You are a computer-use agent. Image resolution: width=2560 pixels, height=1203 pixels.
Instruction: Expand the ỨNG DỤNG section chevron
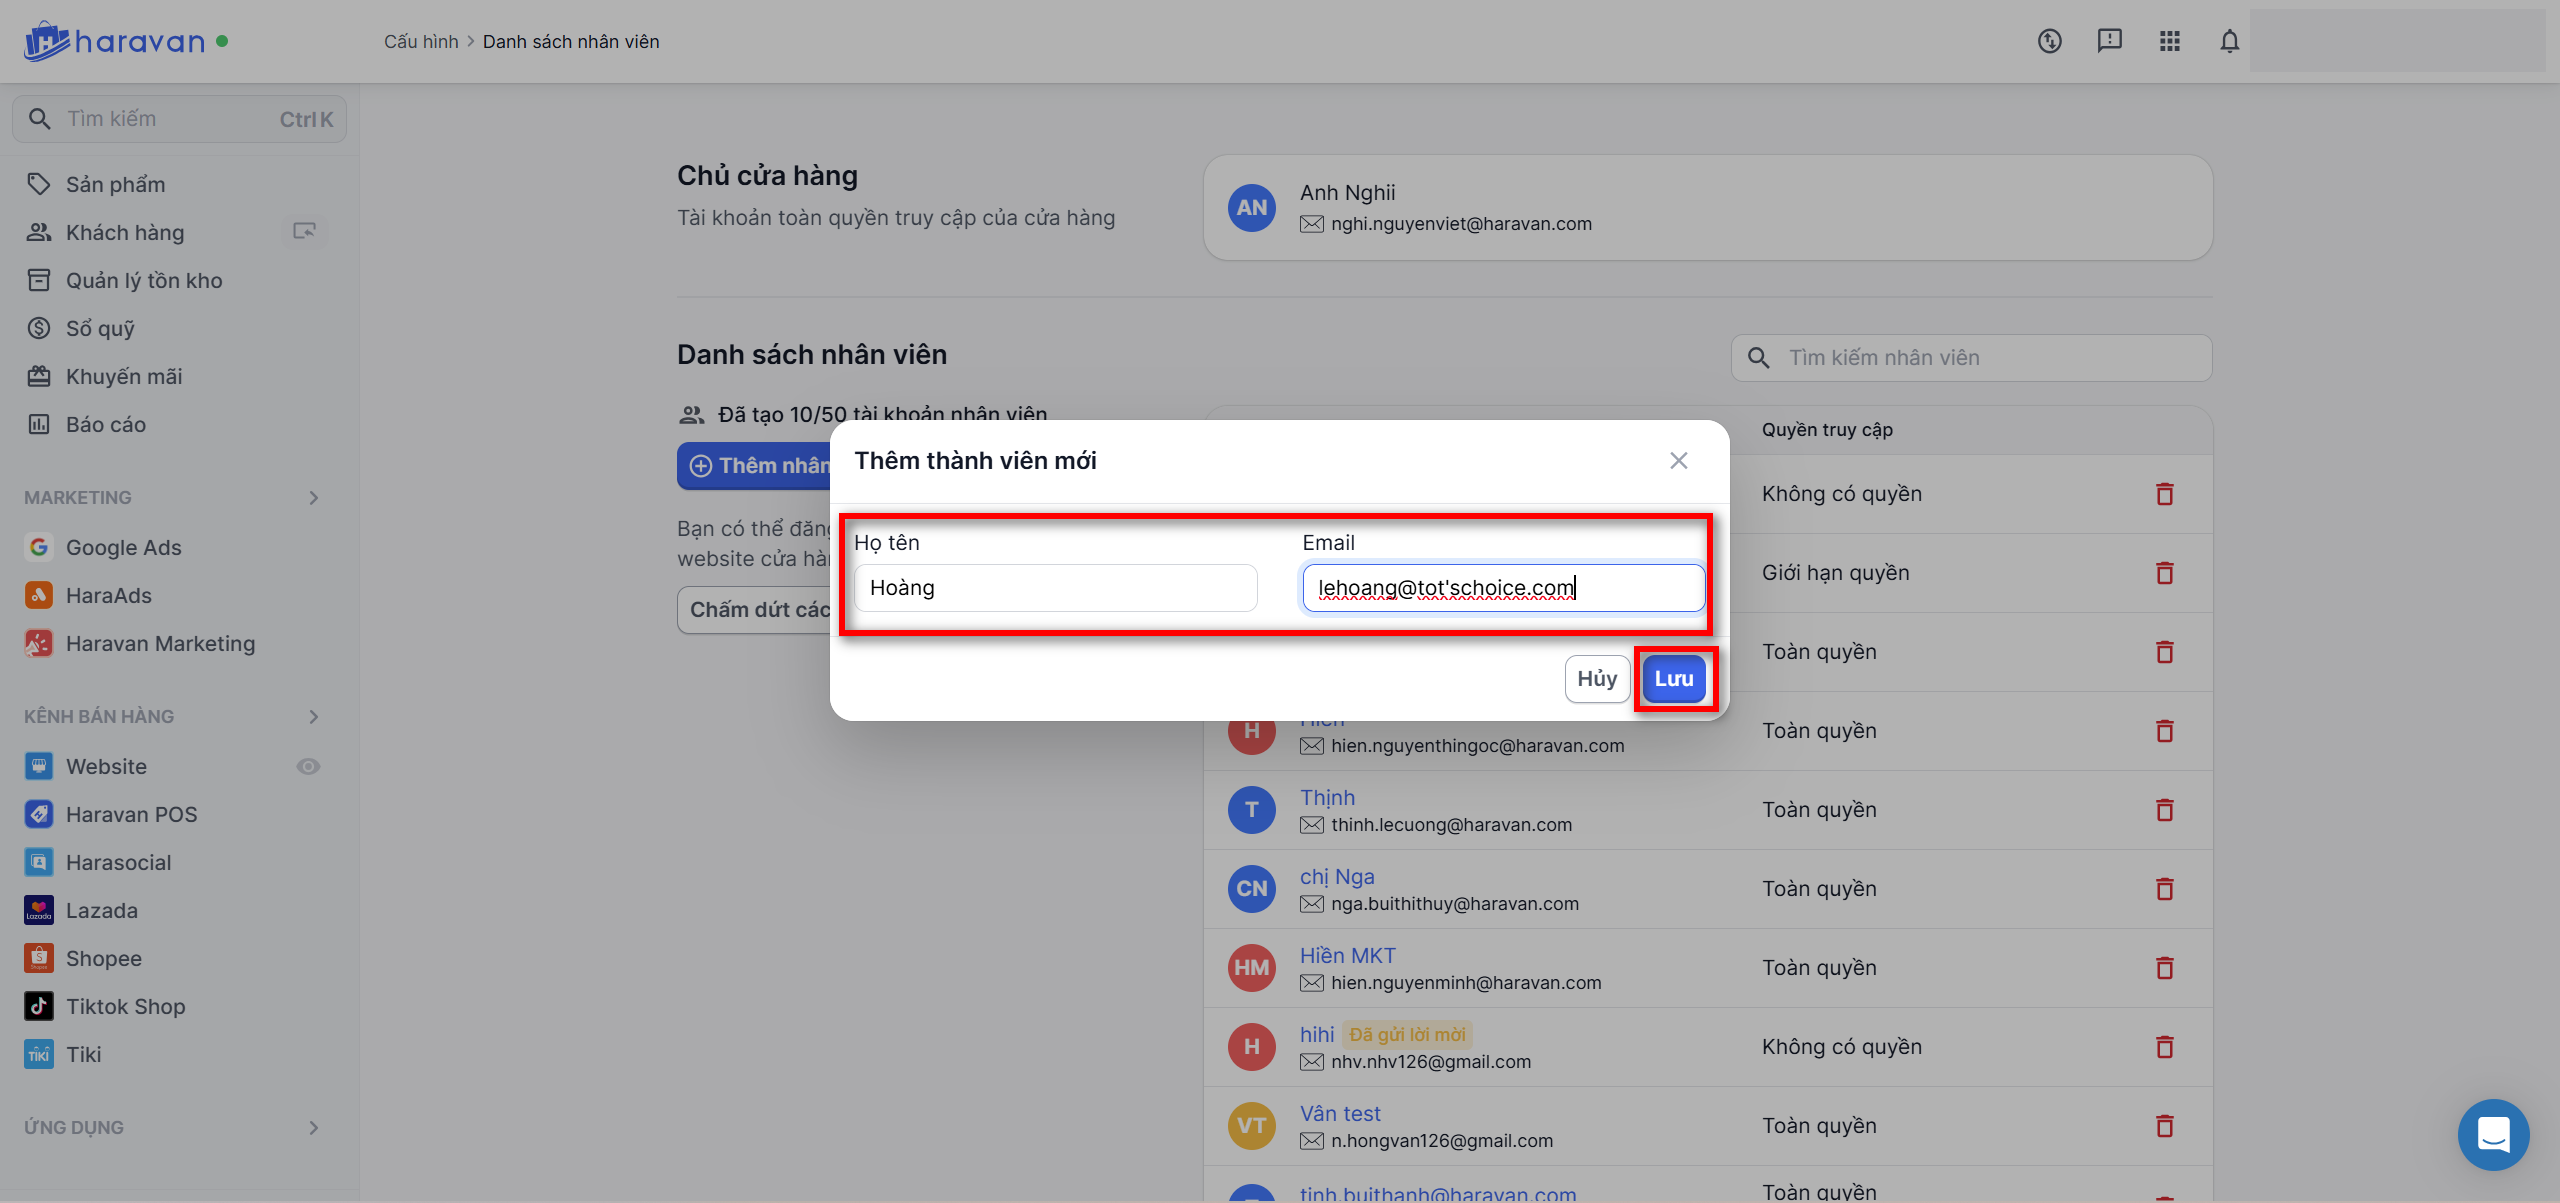(x=314, y=1128)
